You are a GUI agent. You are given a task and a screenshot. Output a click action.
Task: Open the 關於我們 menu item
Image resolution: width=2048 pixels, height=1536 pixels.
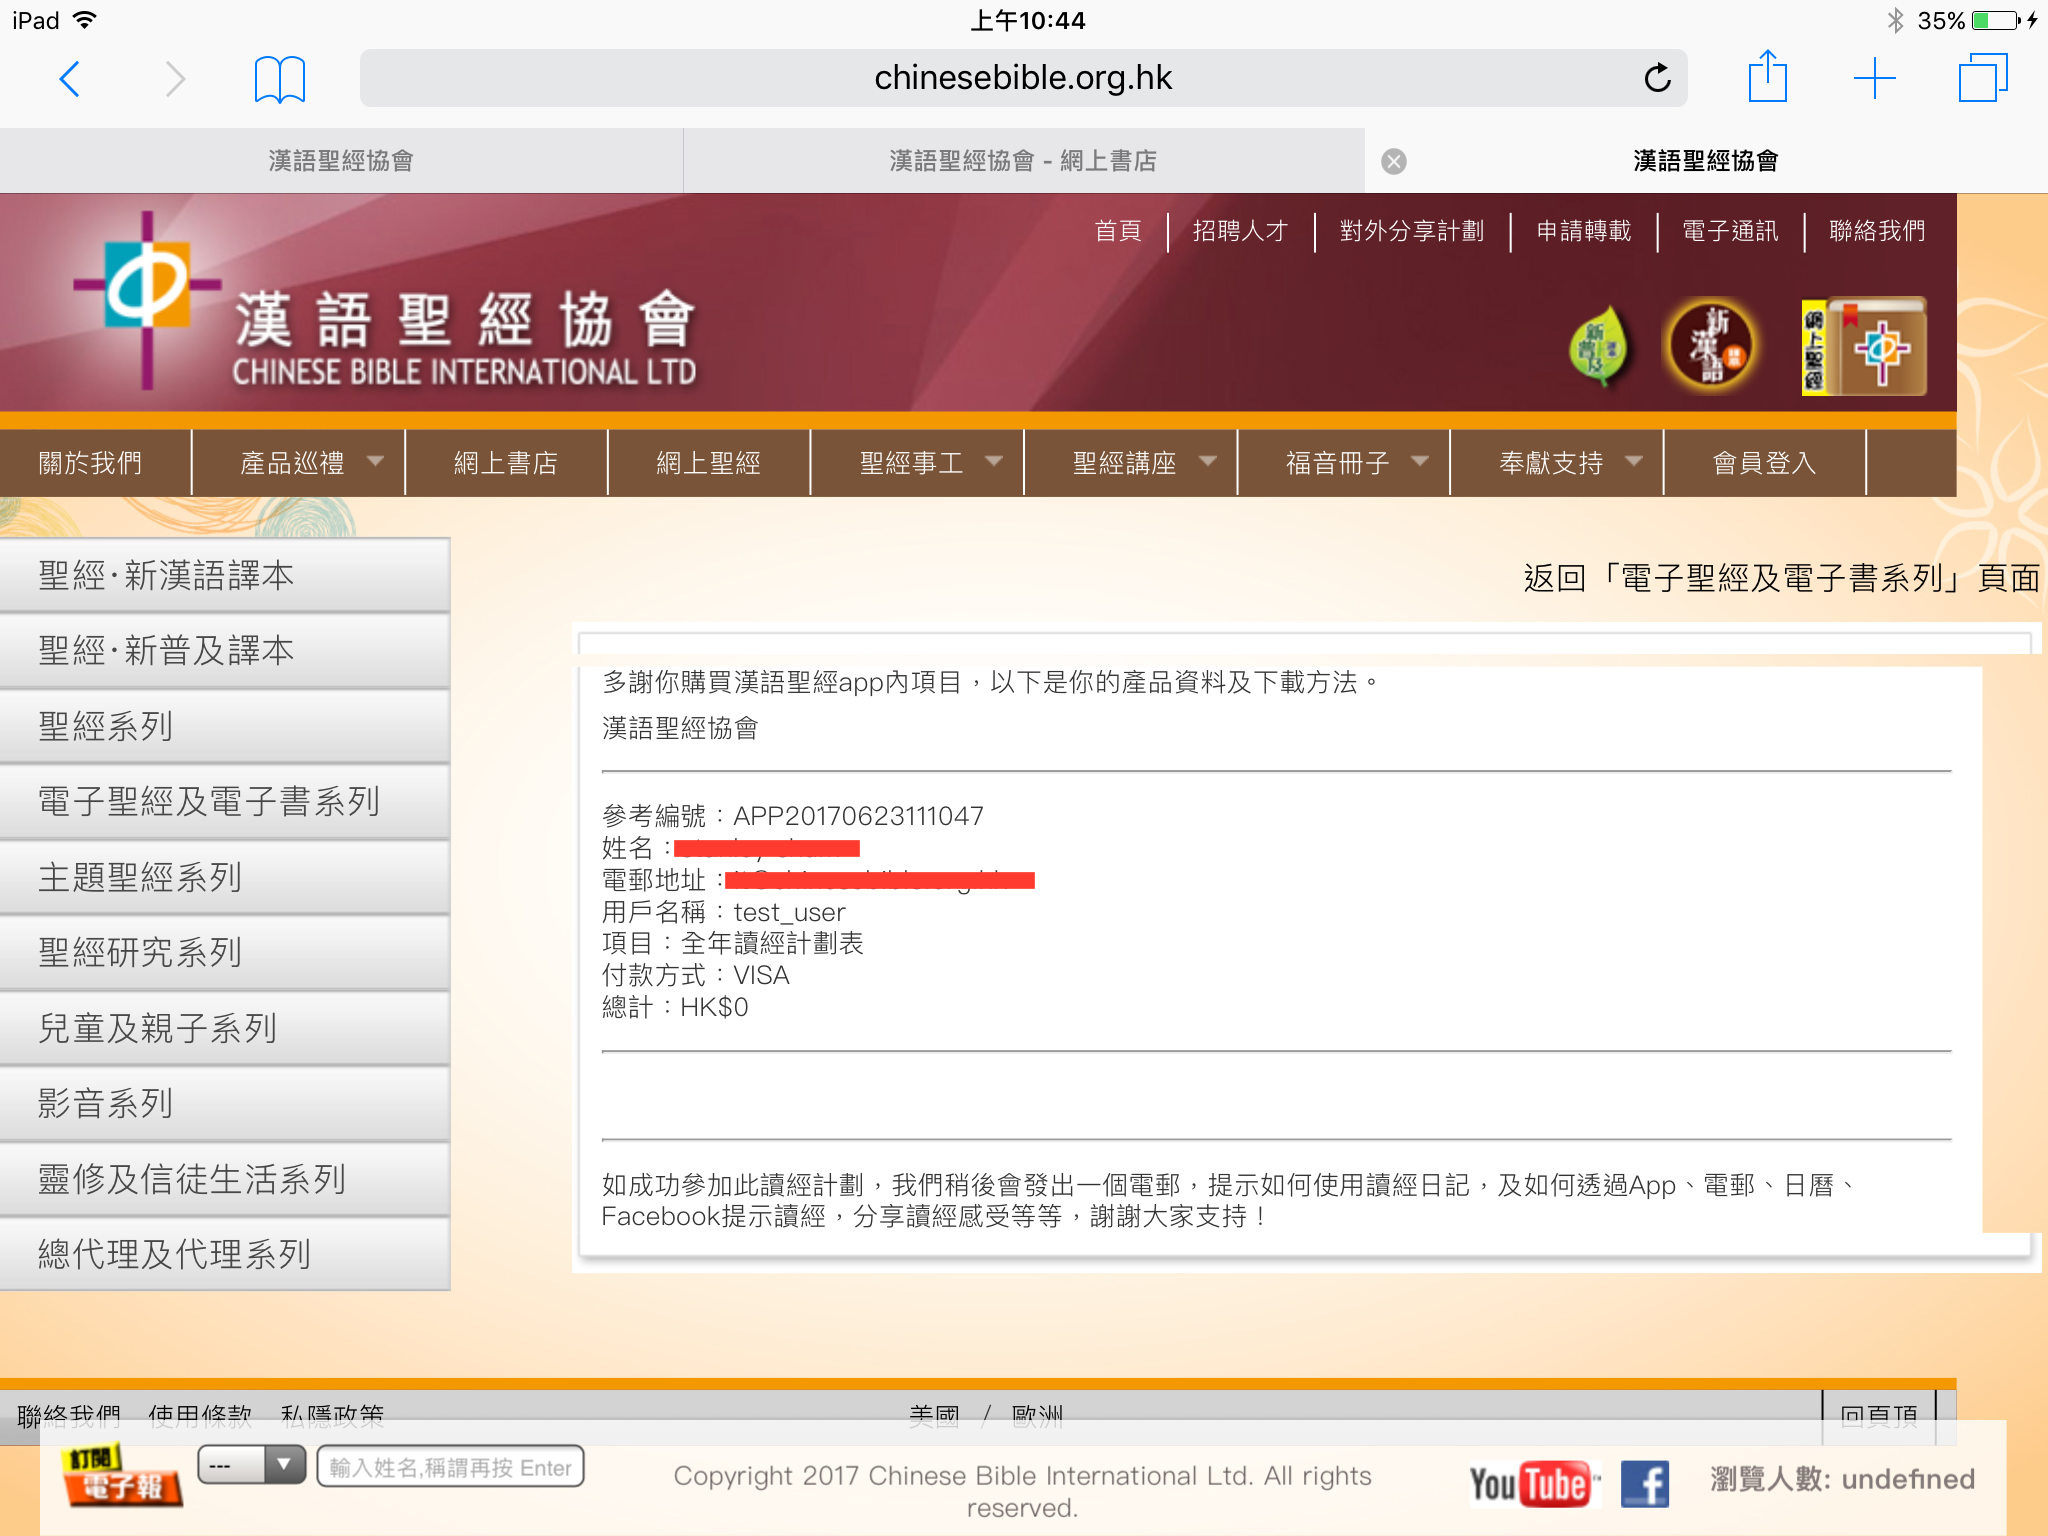(x=95, y=463)
